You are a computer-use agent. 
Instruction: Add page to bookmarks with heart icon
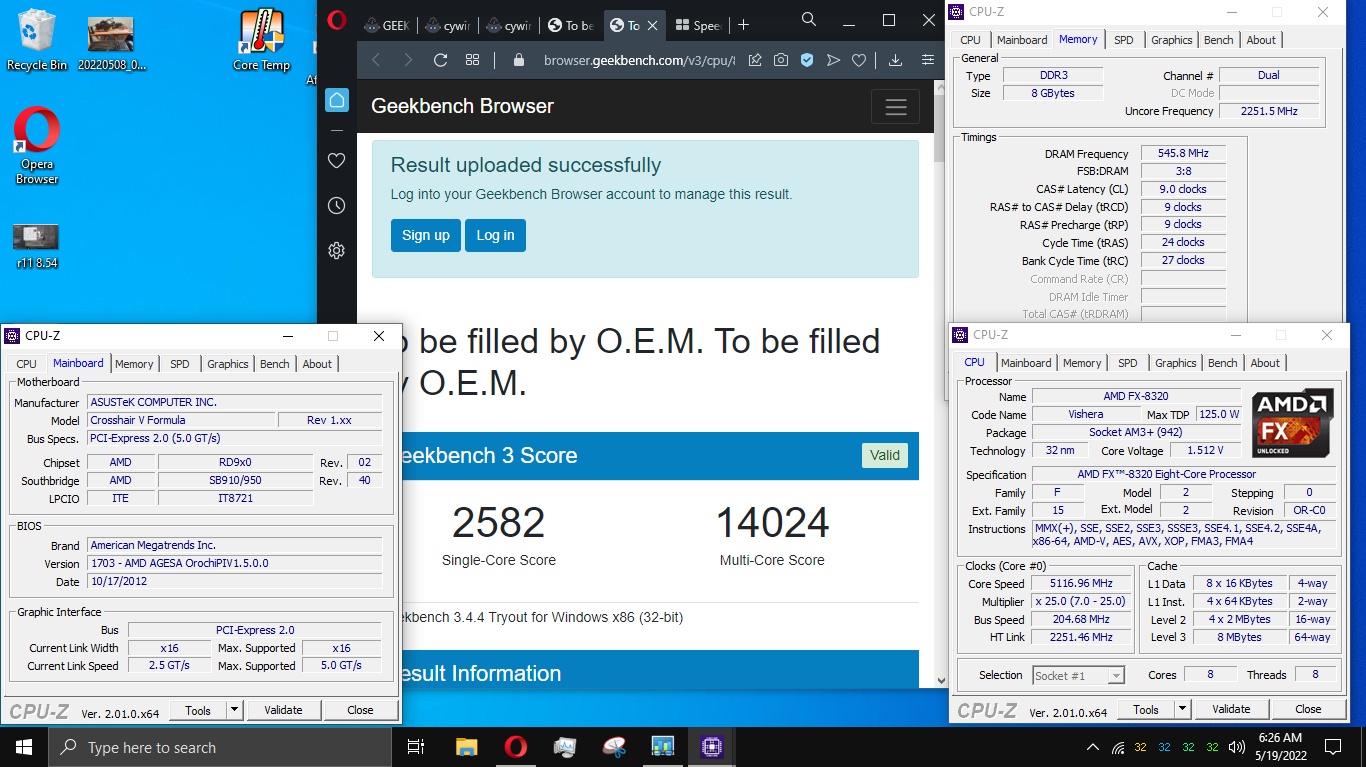pos(859,60)
